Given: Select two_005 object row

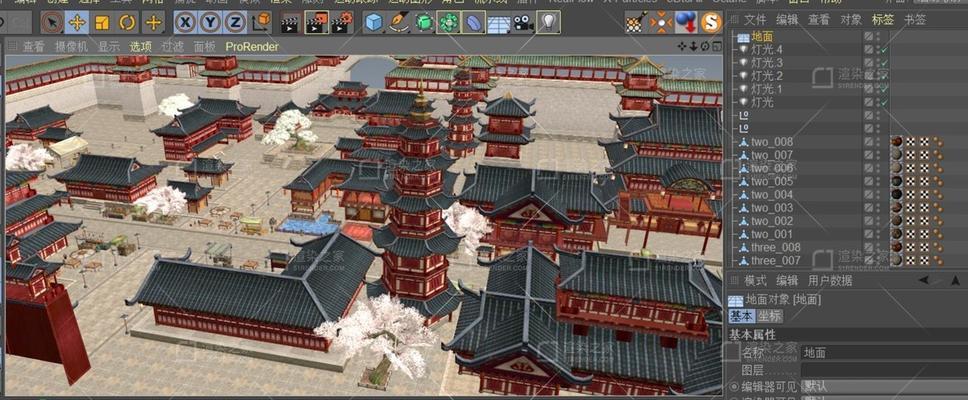Looking at the screenshot, I should point(772,181).
